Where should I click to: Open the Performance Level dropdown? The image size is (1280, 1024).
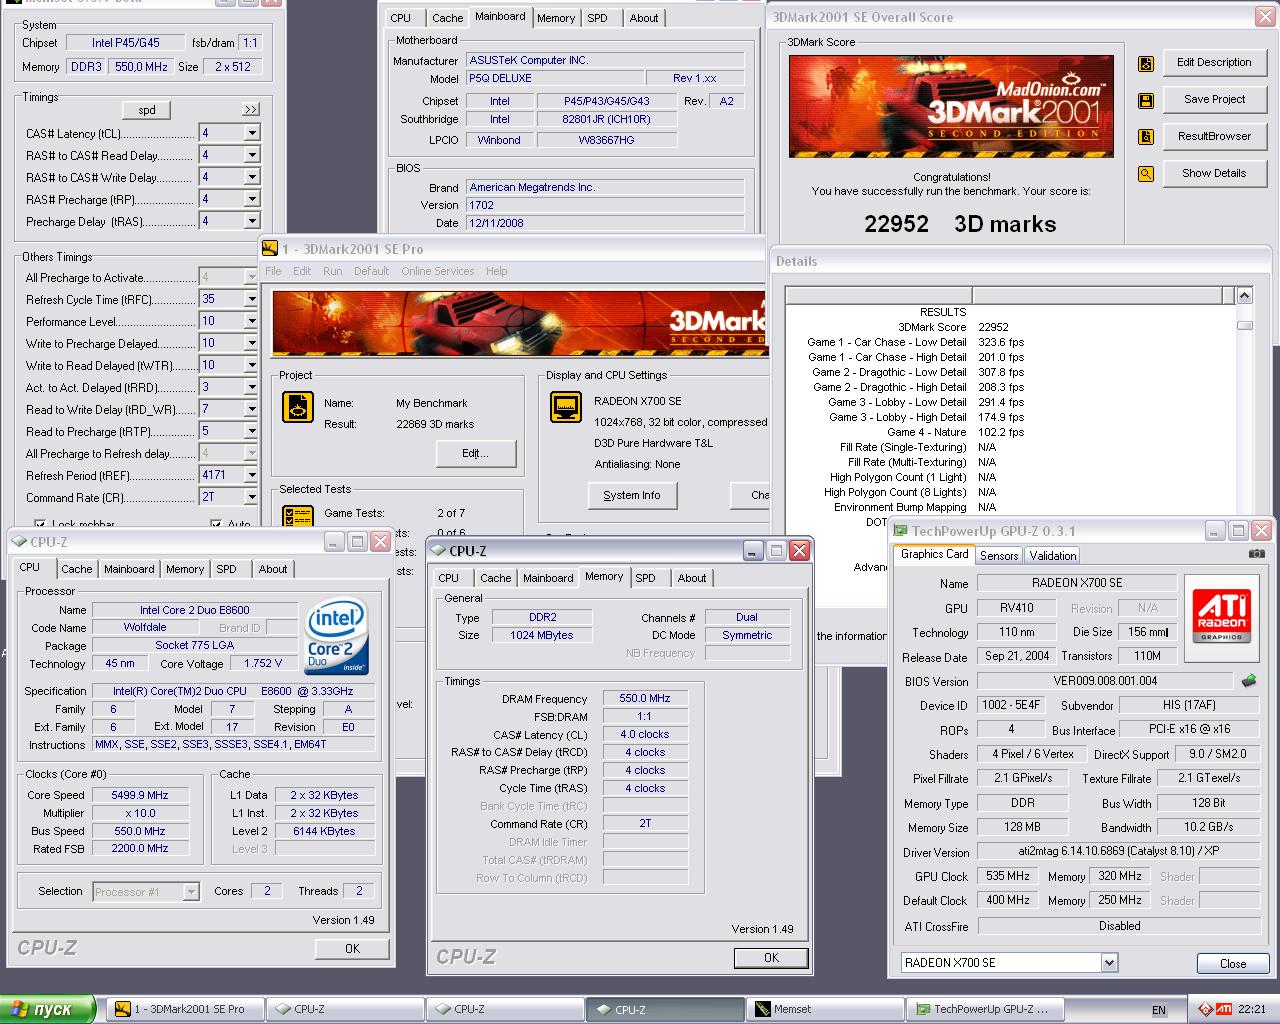point(251,321)
